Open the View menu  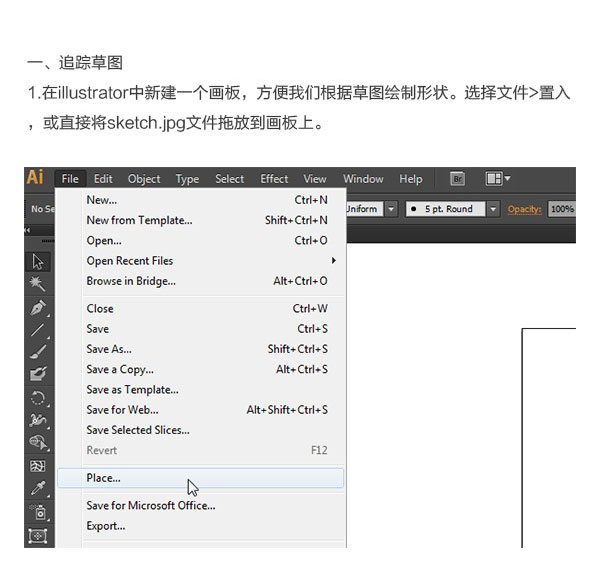(315, 179)
